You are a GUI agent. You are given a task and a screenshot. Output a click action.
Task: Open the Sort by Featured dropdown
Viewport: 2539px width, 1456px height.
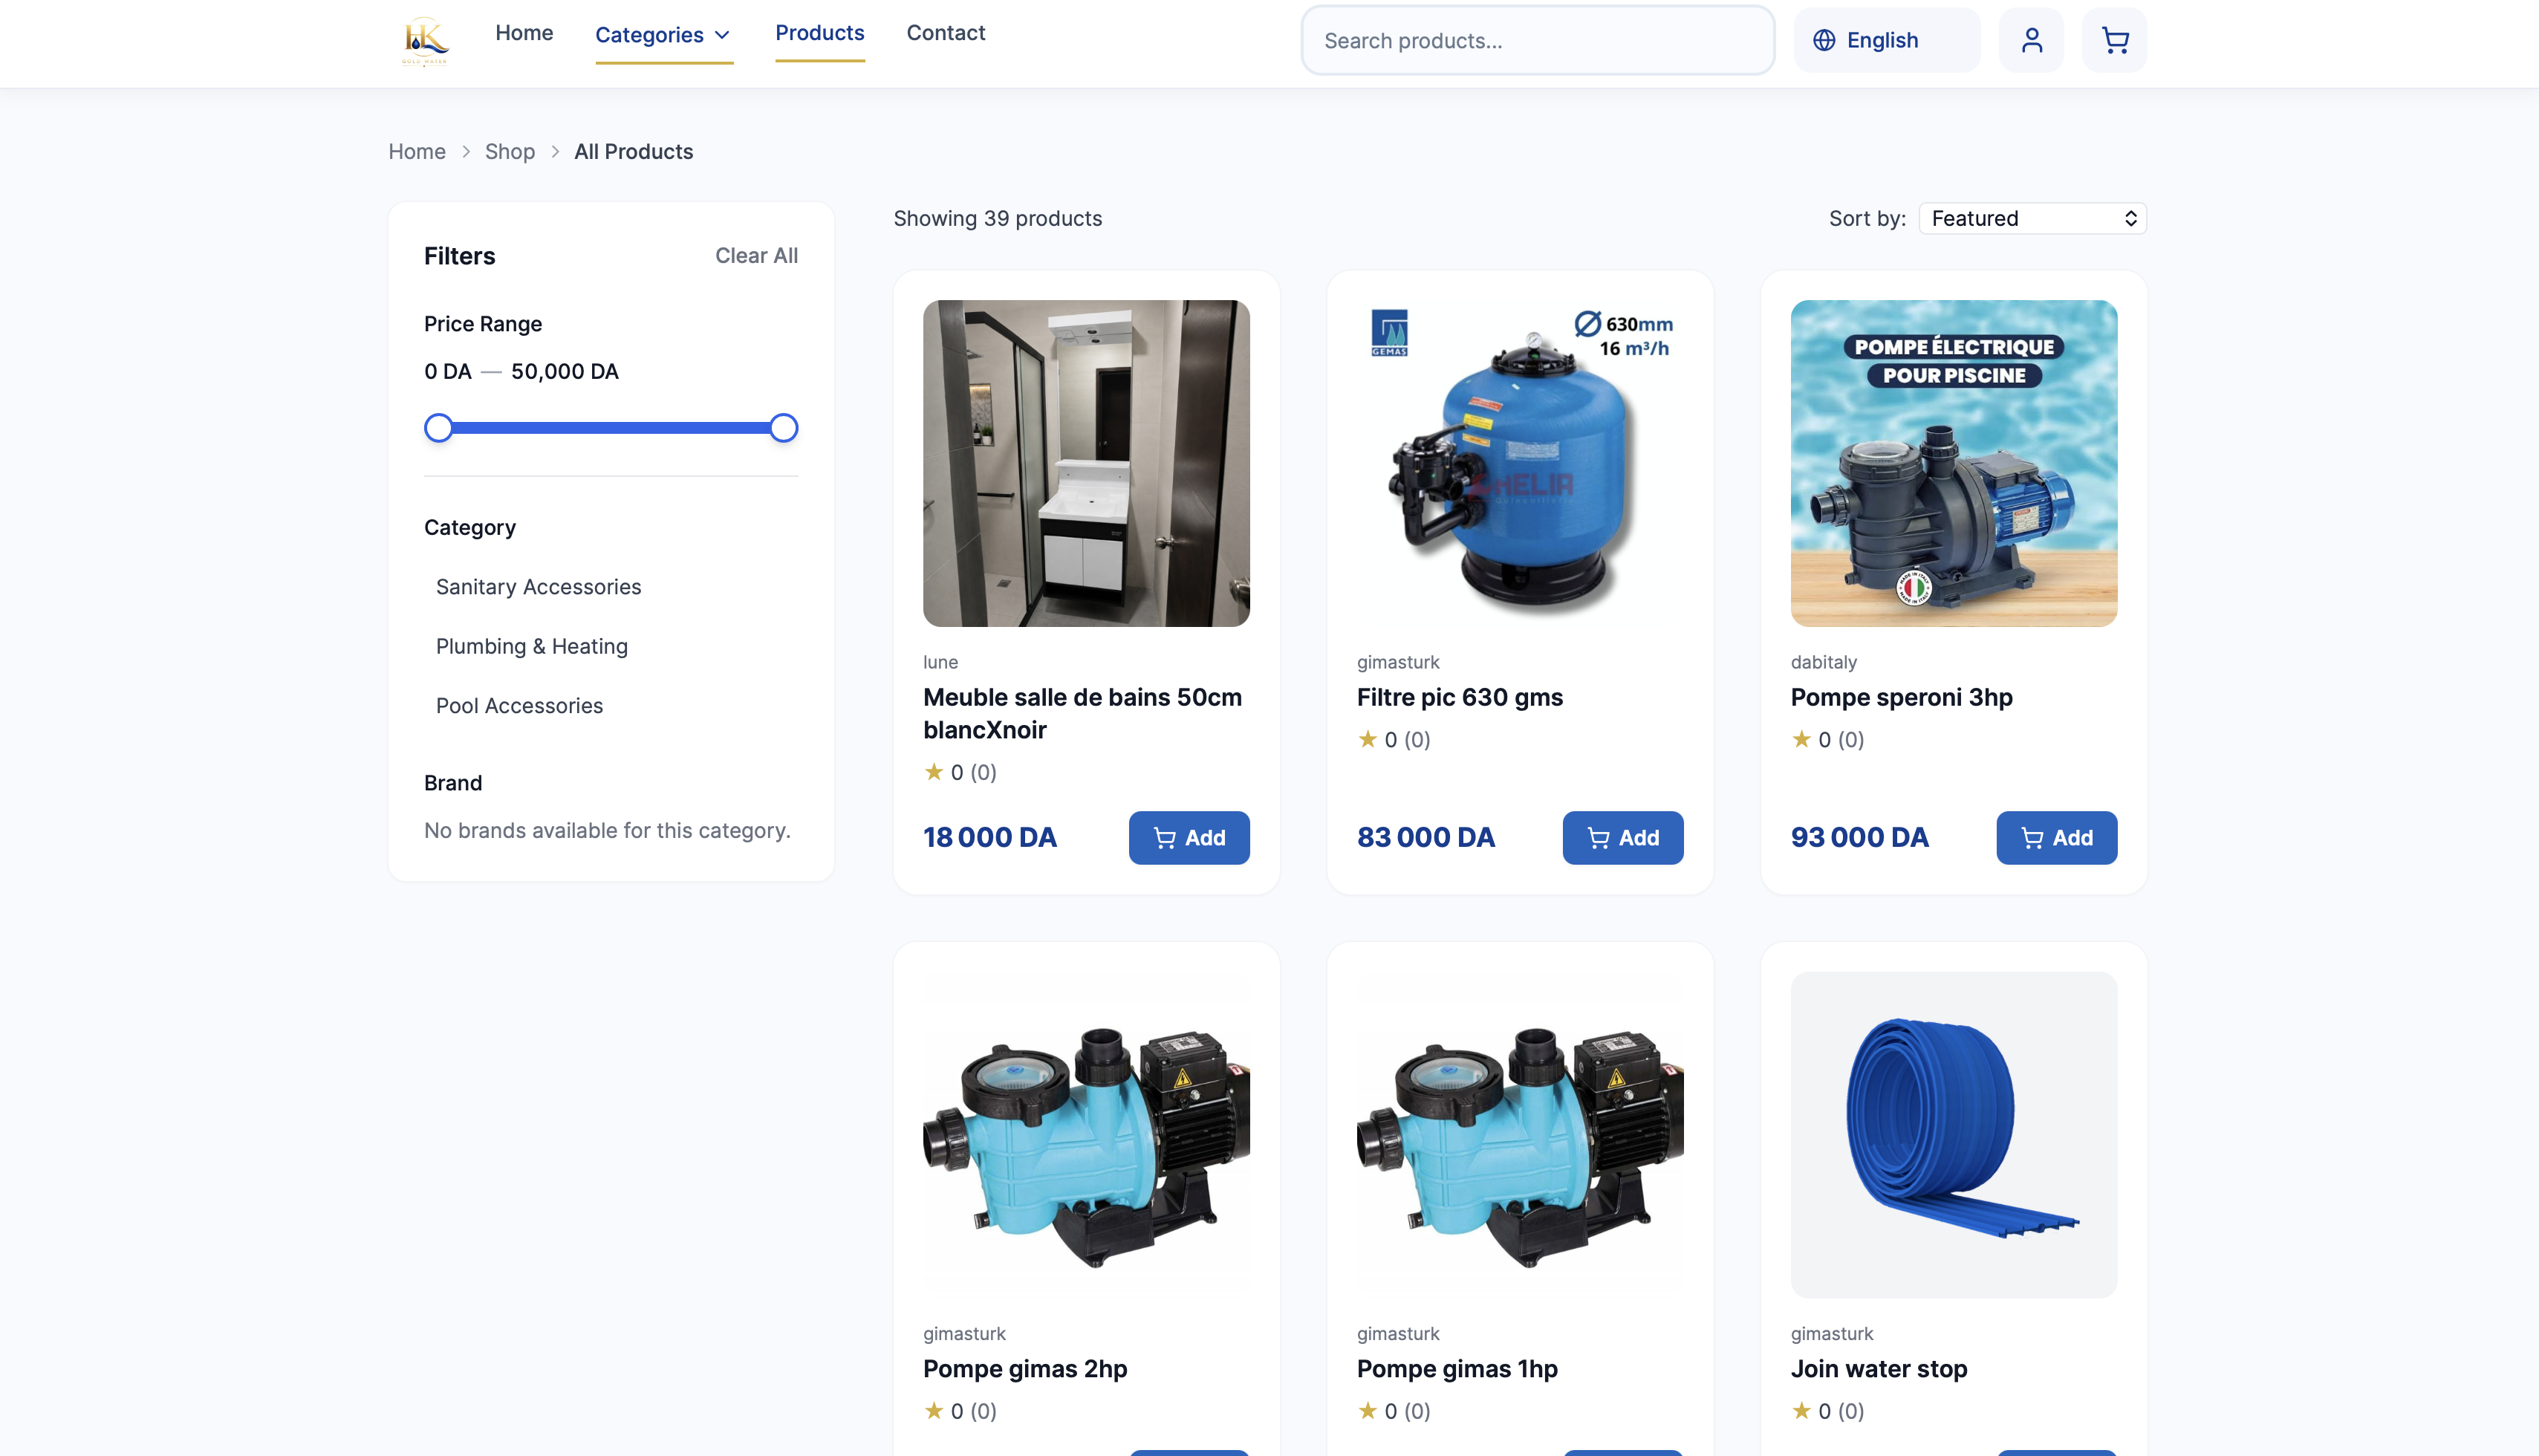coord(2033,218)
